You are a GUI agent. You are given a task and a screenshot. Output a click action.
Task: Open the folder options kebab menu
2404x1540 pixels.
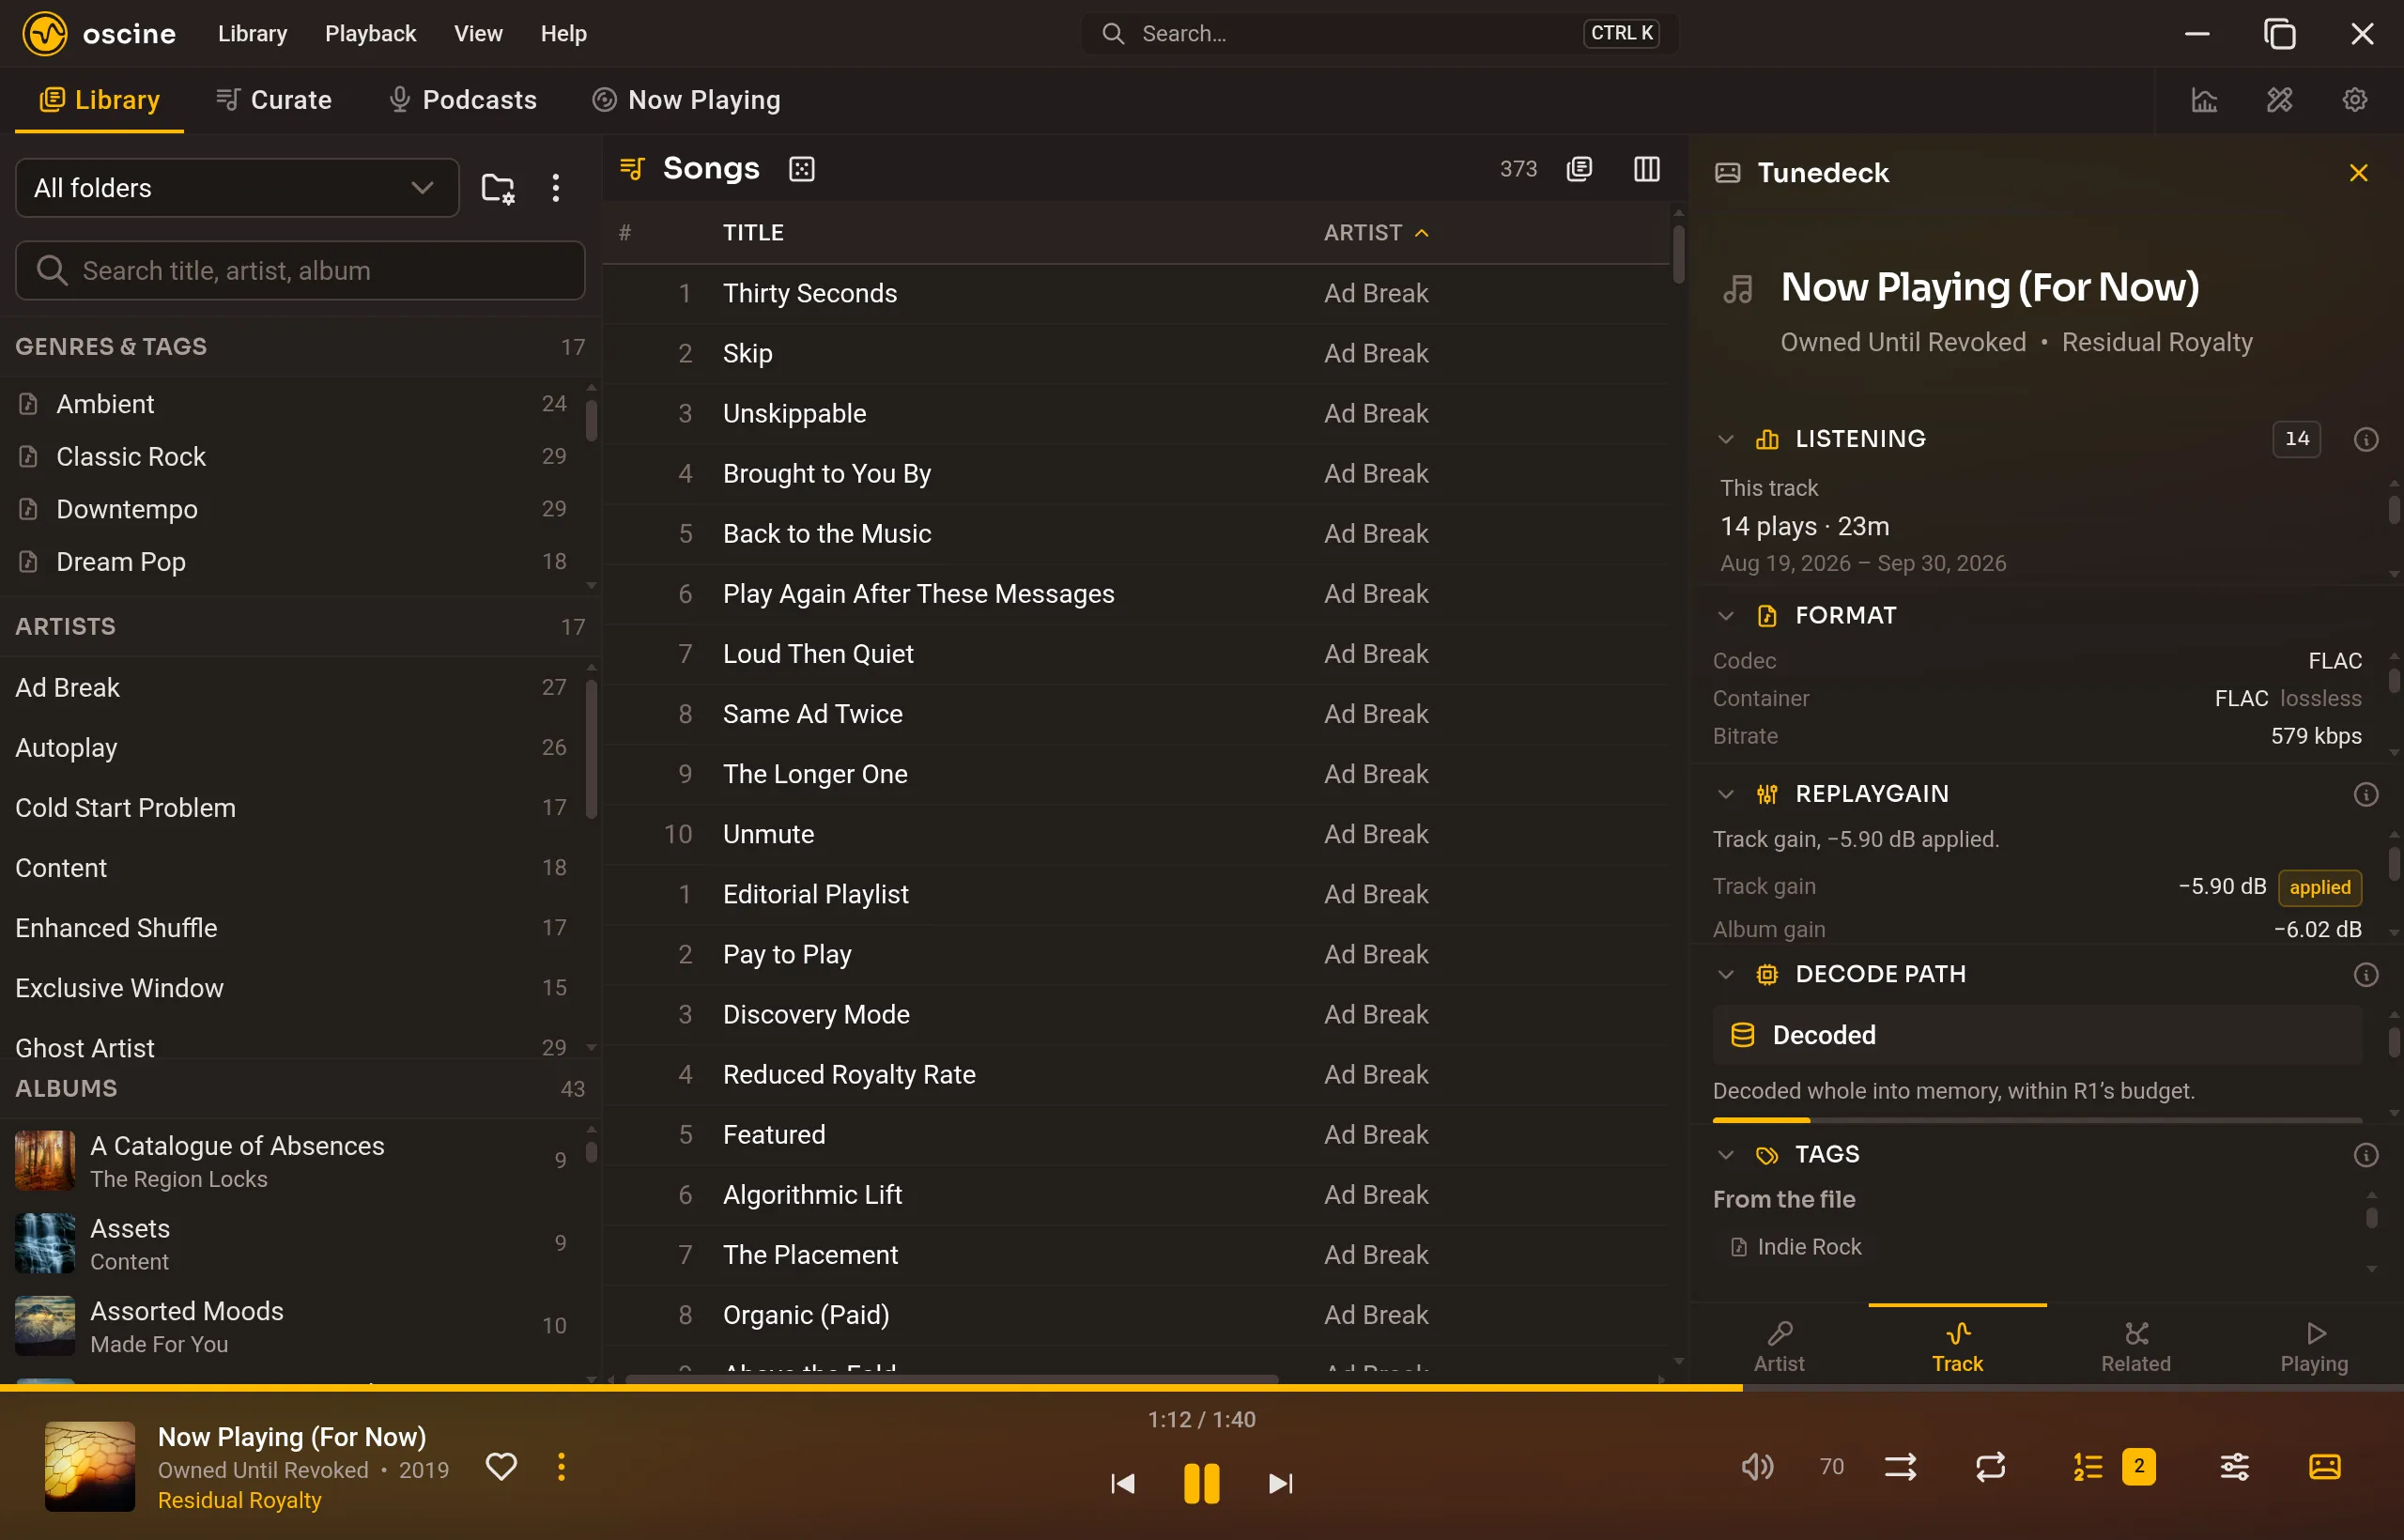[555, 188]
